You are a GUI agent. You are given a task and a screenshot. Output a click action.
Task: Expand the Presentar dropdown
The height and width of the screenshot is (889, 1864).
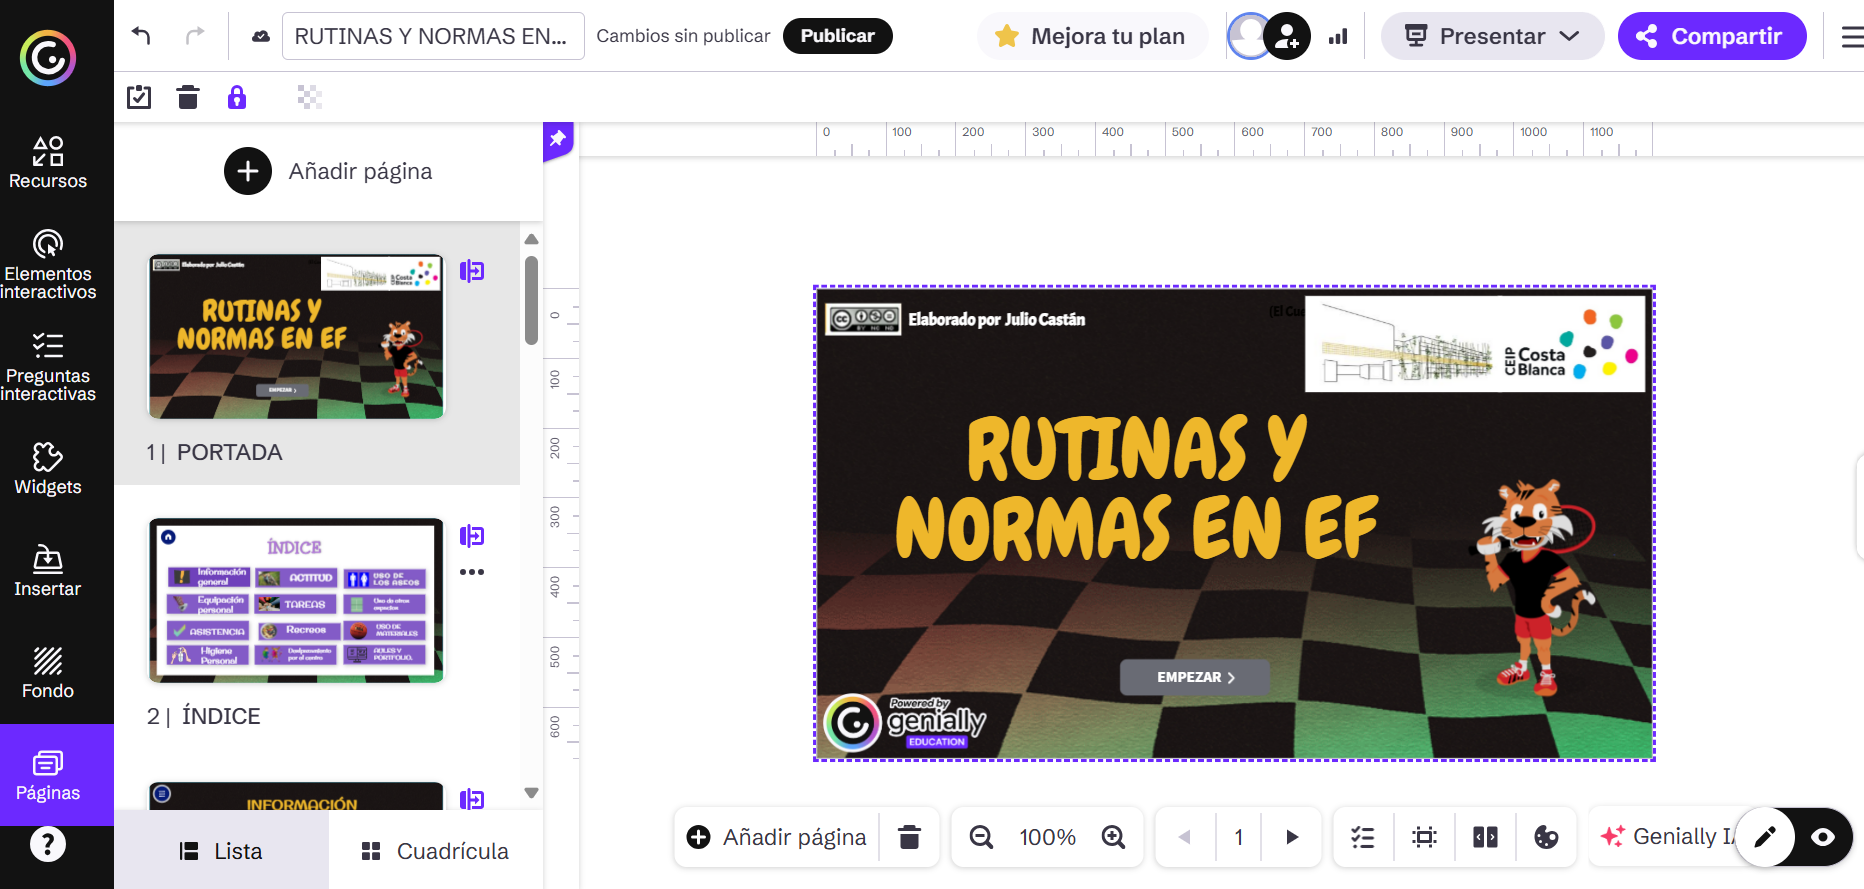(x=1492, y=36)
